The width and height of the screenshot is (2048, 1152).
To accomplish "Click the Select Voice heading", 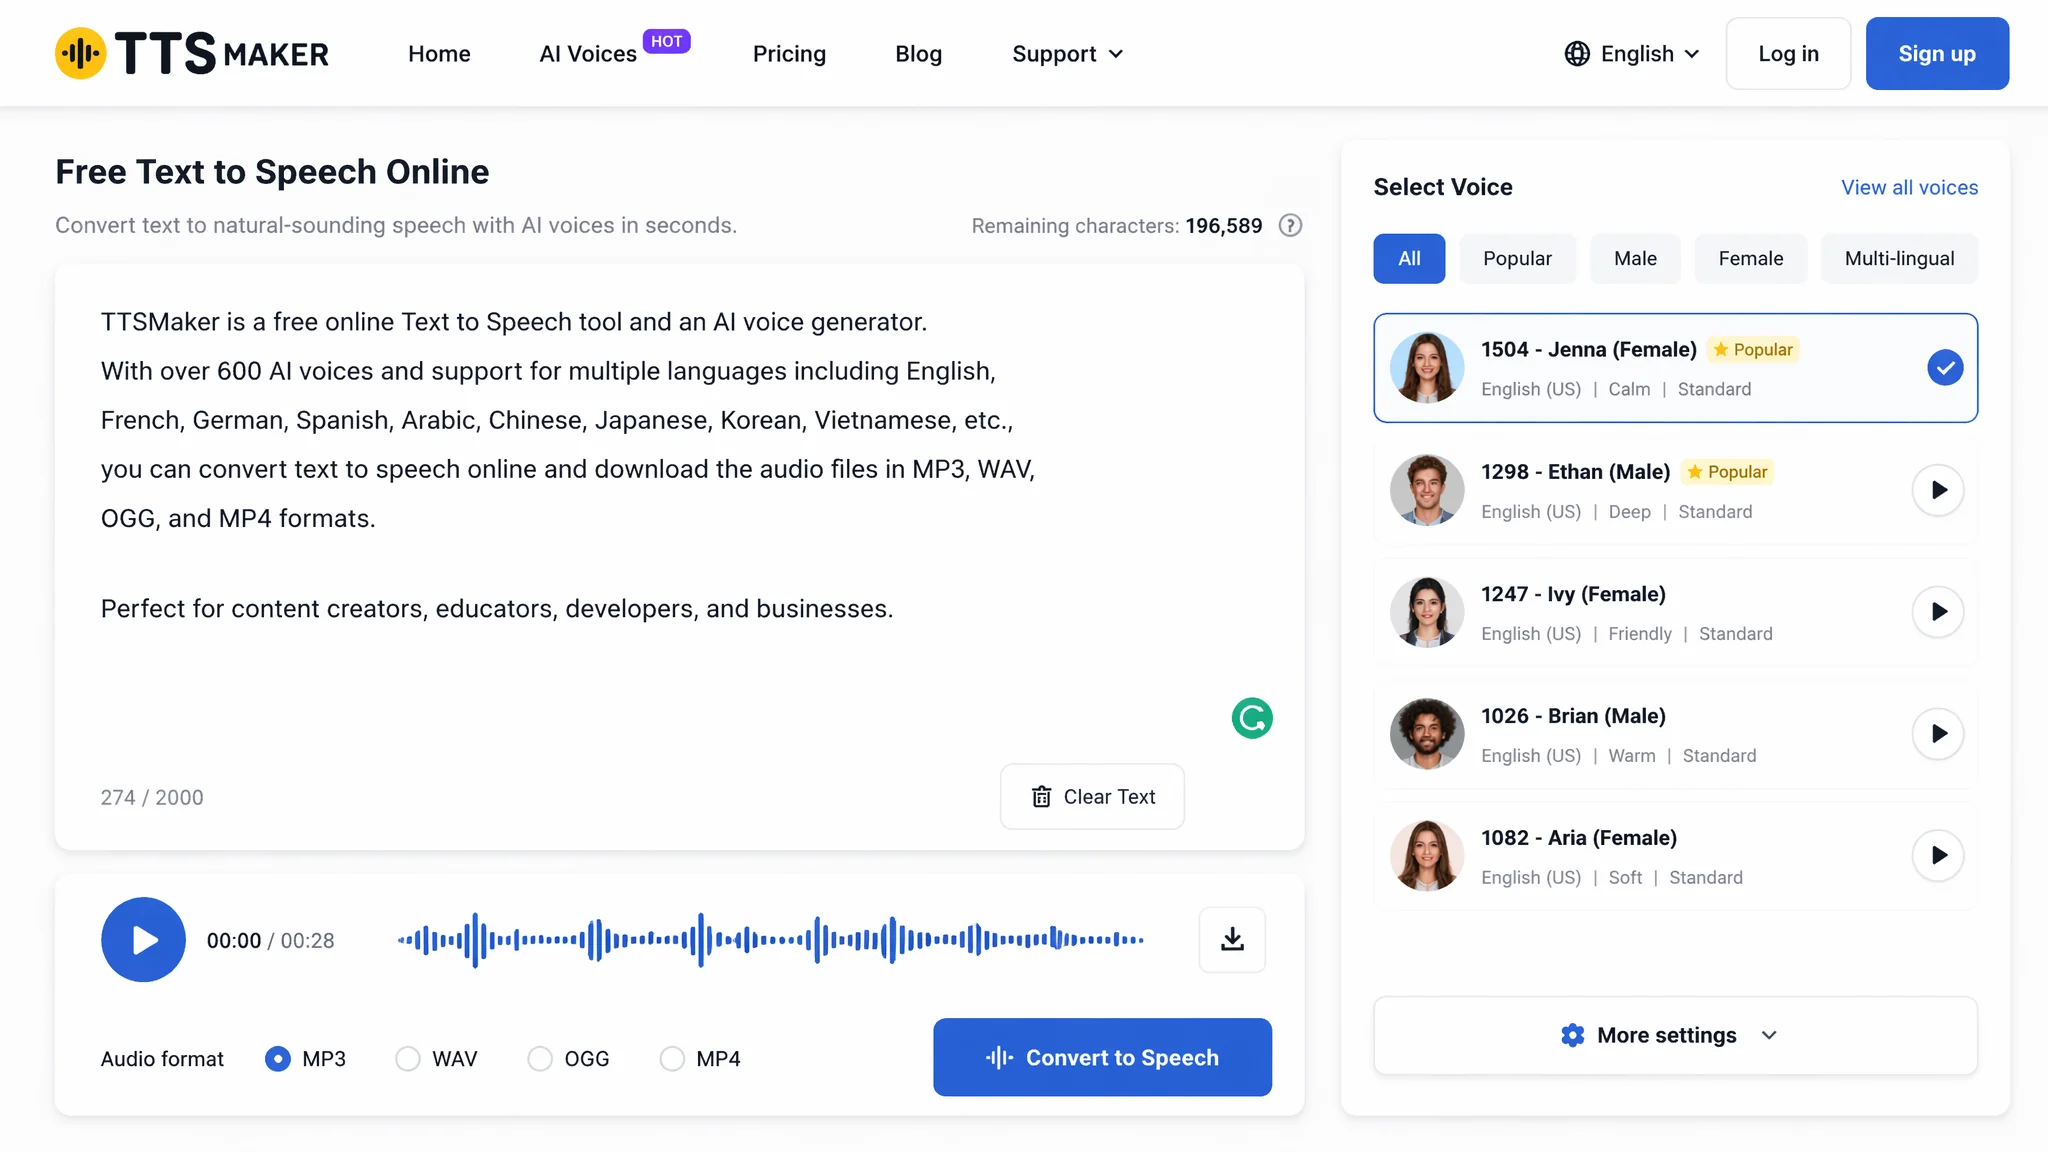I will pyautogui.click(x=1443, y=187).
